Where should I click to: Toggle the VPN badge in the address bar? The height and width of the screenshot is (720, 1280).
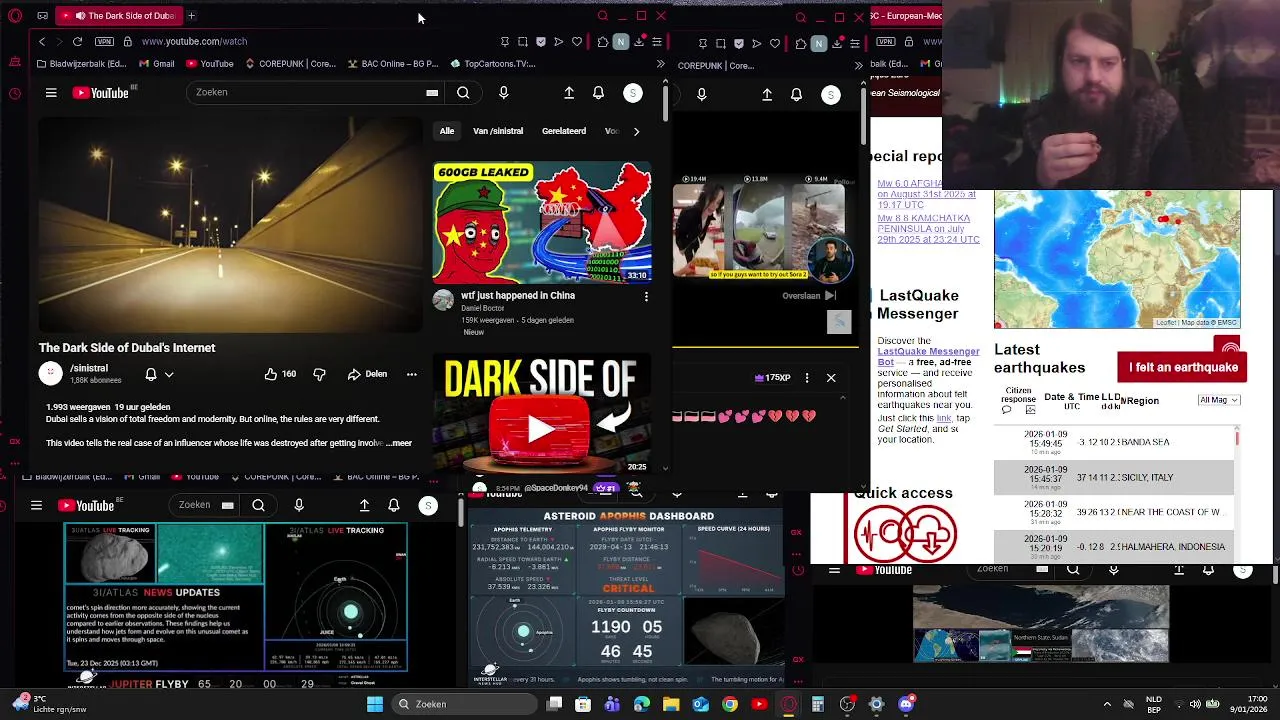(x=104, y=42)
